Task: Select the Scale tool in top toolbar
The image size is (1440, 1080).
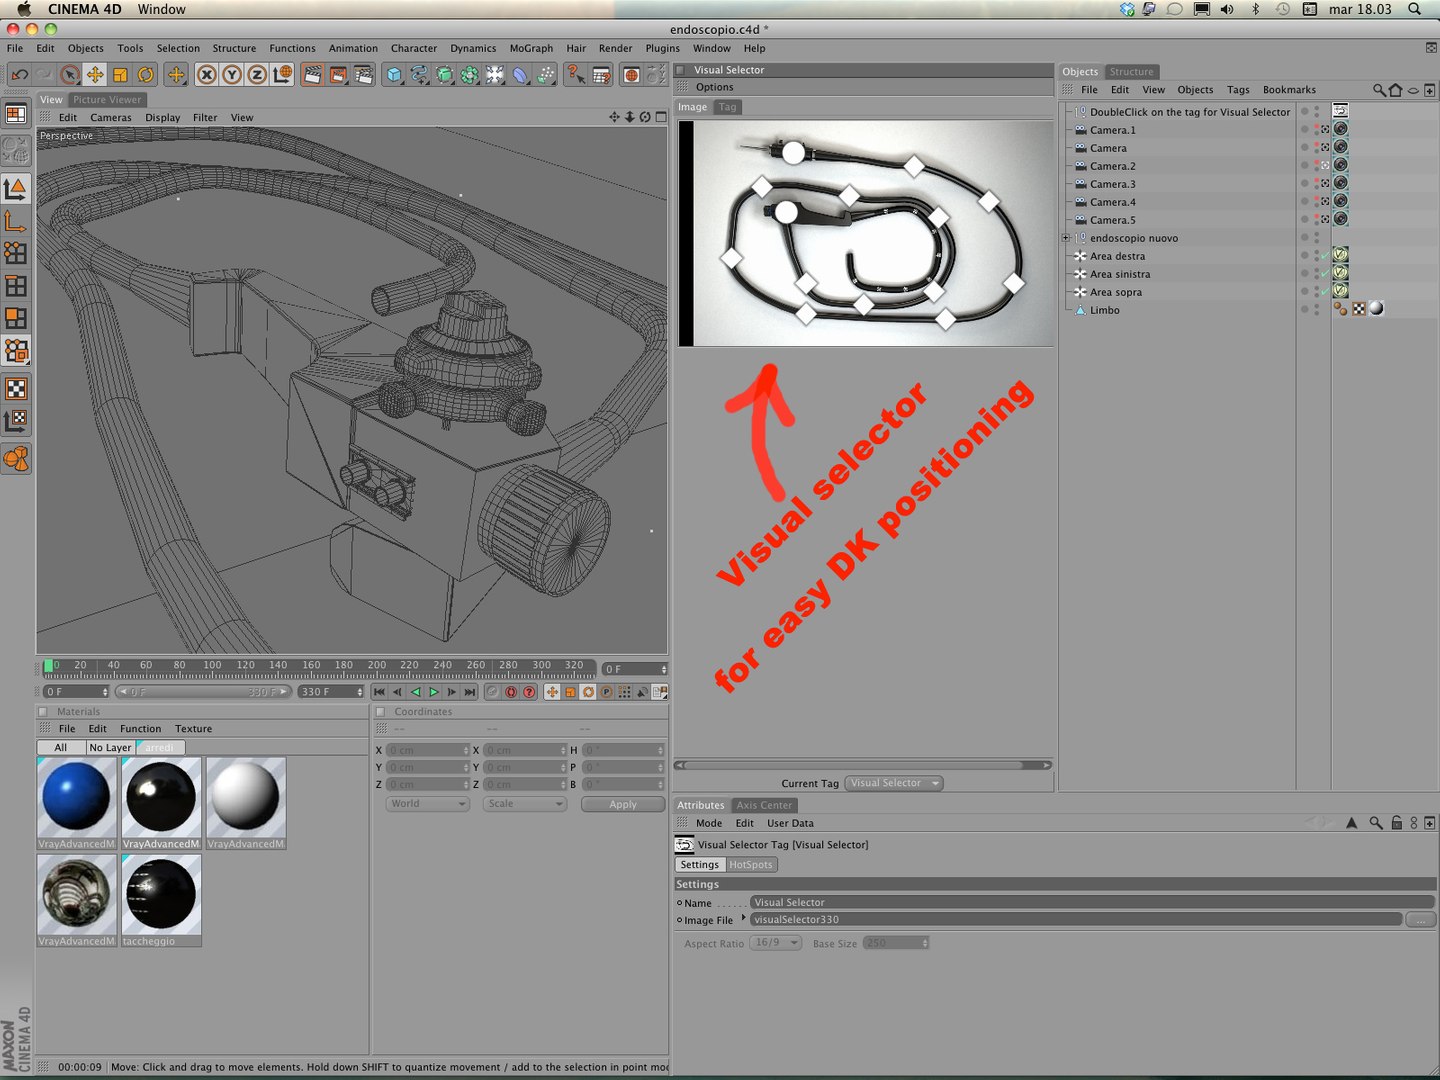Action: point(121,75)
